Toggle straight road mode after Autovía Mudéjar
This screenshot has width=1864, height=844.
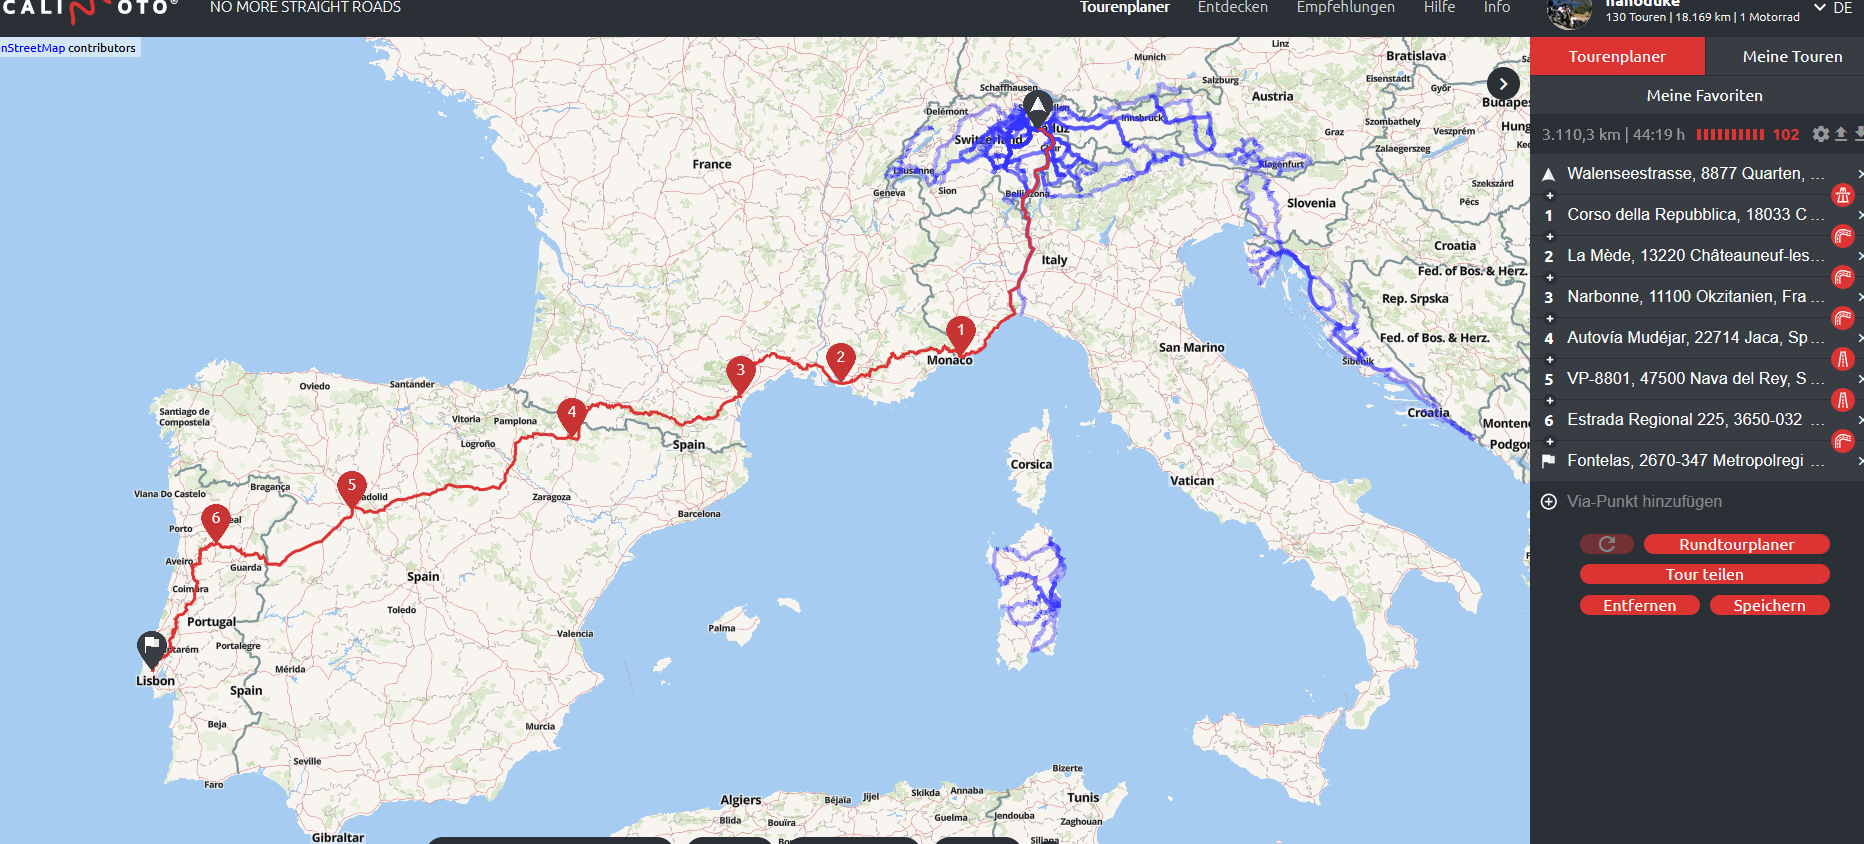[1842, 359]
